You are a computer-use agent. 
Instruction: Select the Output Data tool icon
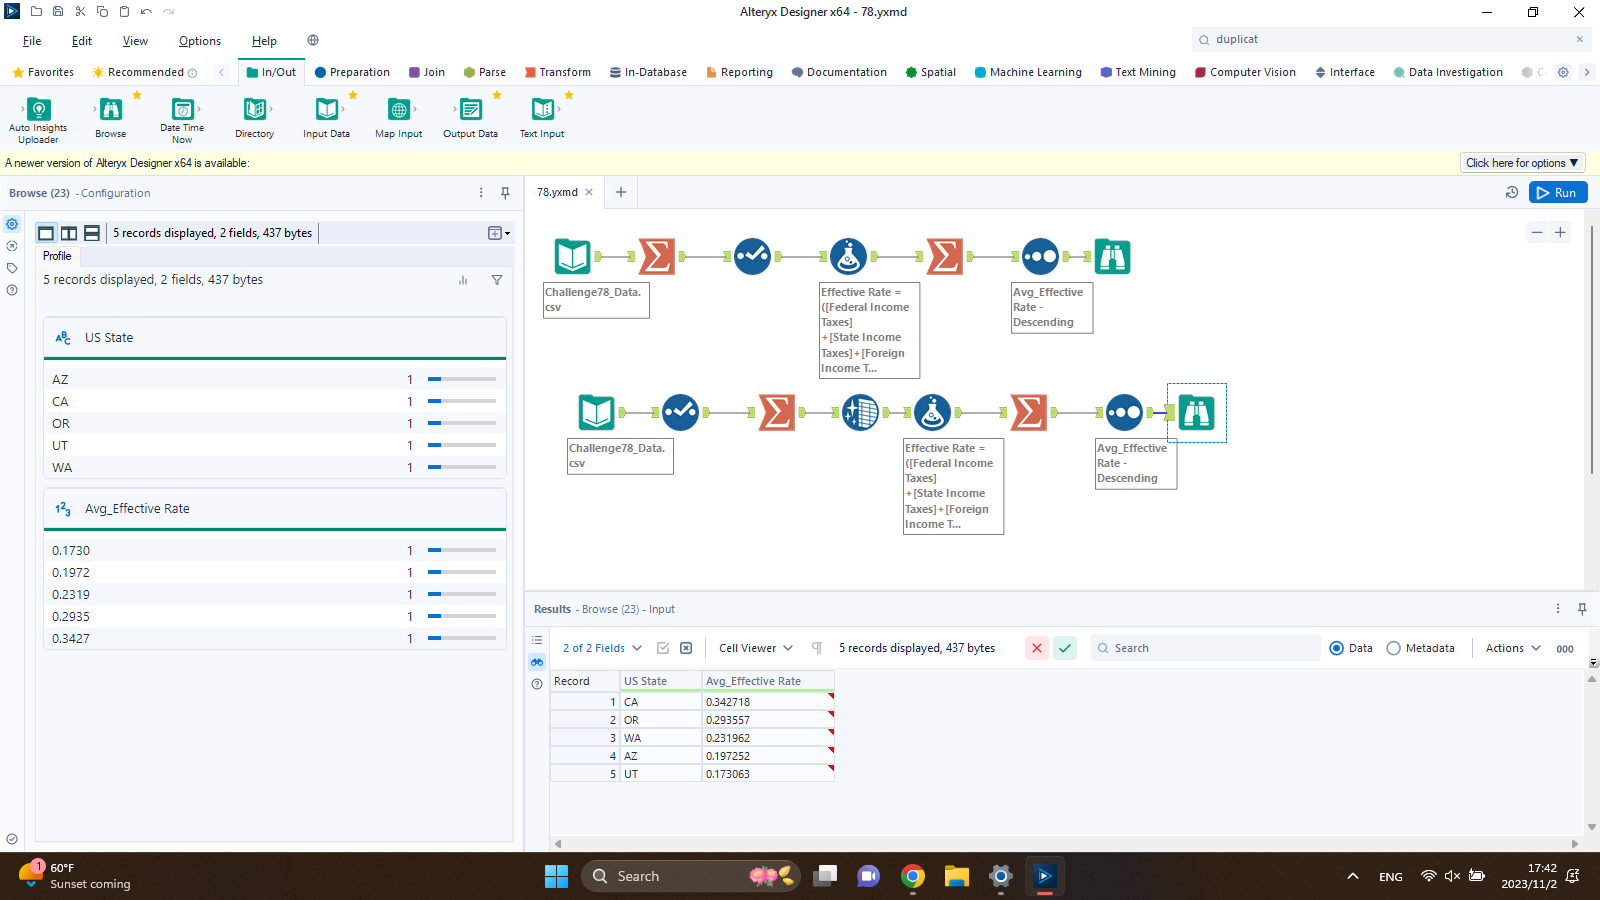(x=470, y=110)
